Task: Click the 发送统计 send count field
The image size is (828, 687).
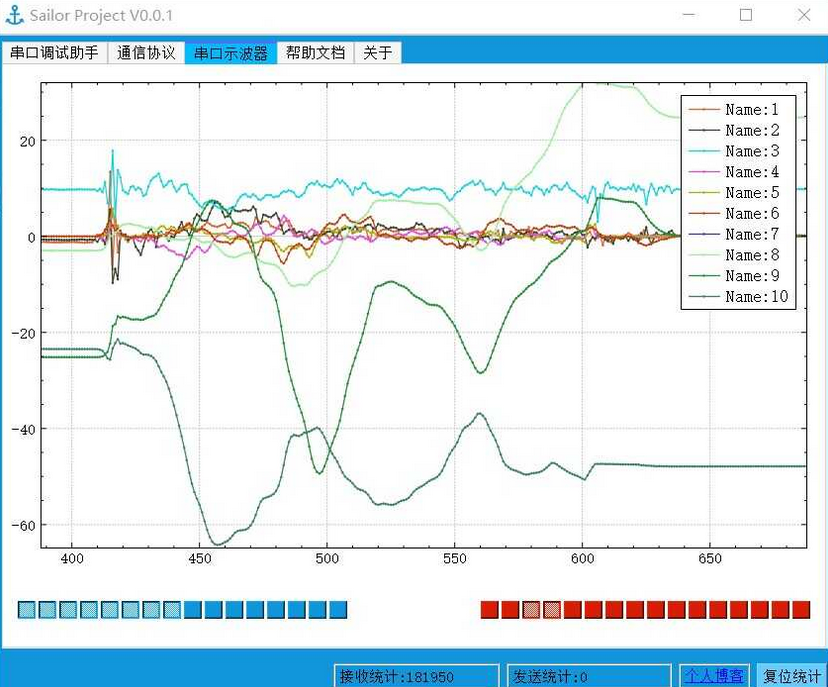Action: pos(589,677)
